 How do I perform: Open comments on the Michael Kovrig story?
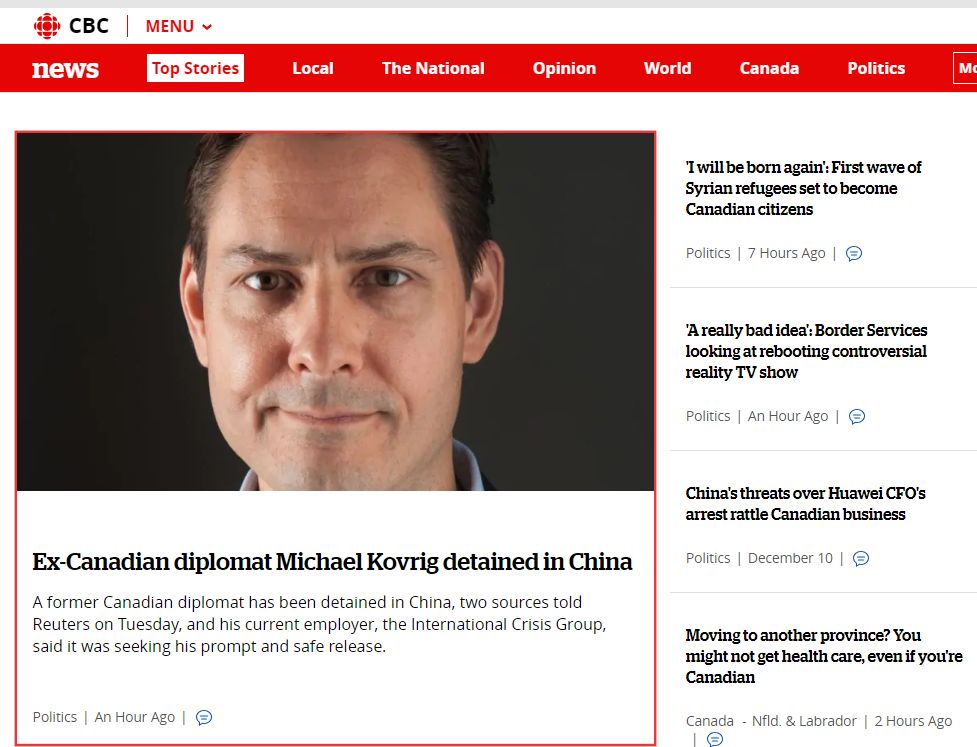[204, 717]
